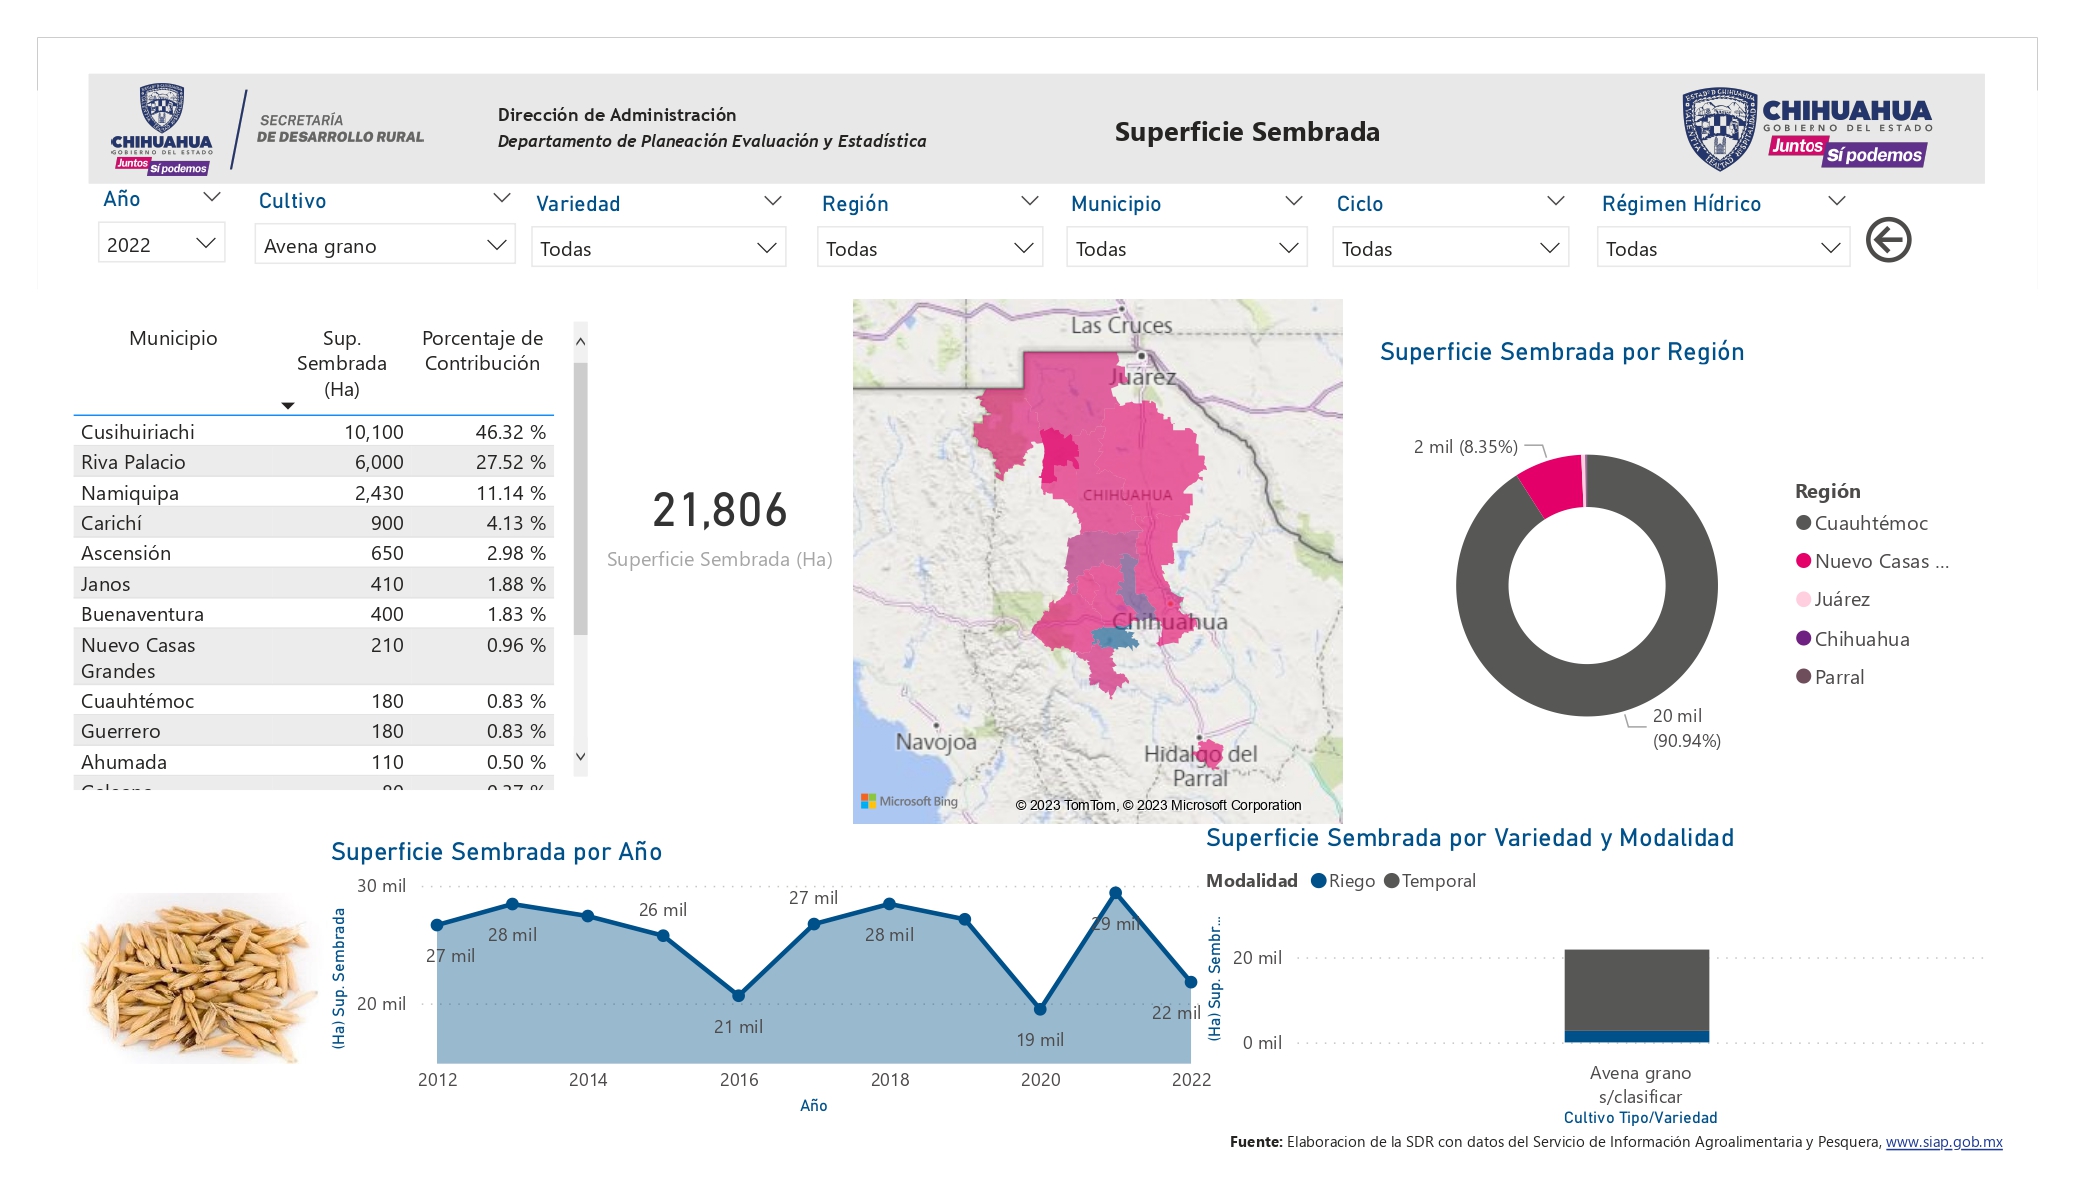Screen dimensions: 2075x1200
Task: Open the Variedad Todas dropdown
Action: (658, 248)
